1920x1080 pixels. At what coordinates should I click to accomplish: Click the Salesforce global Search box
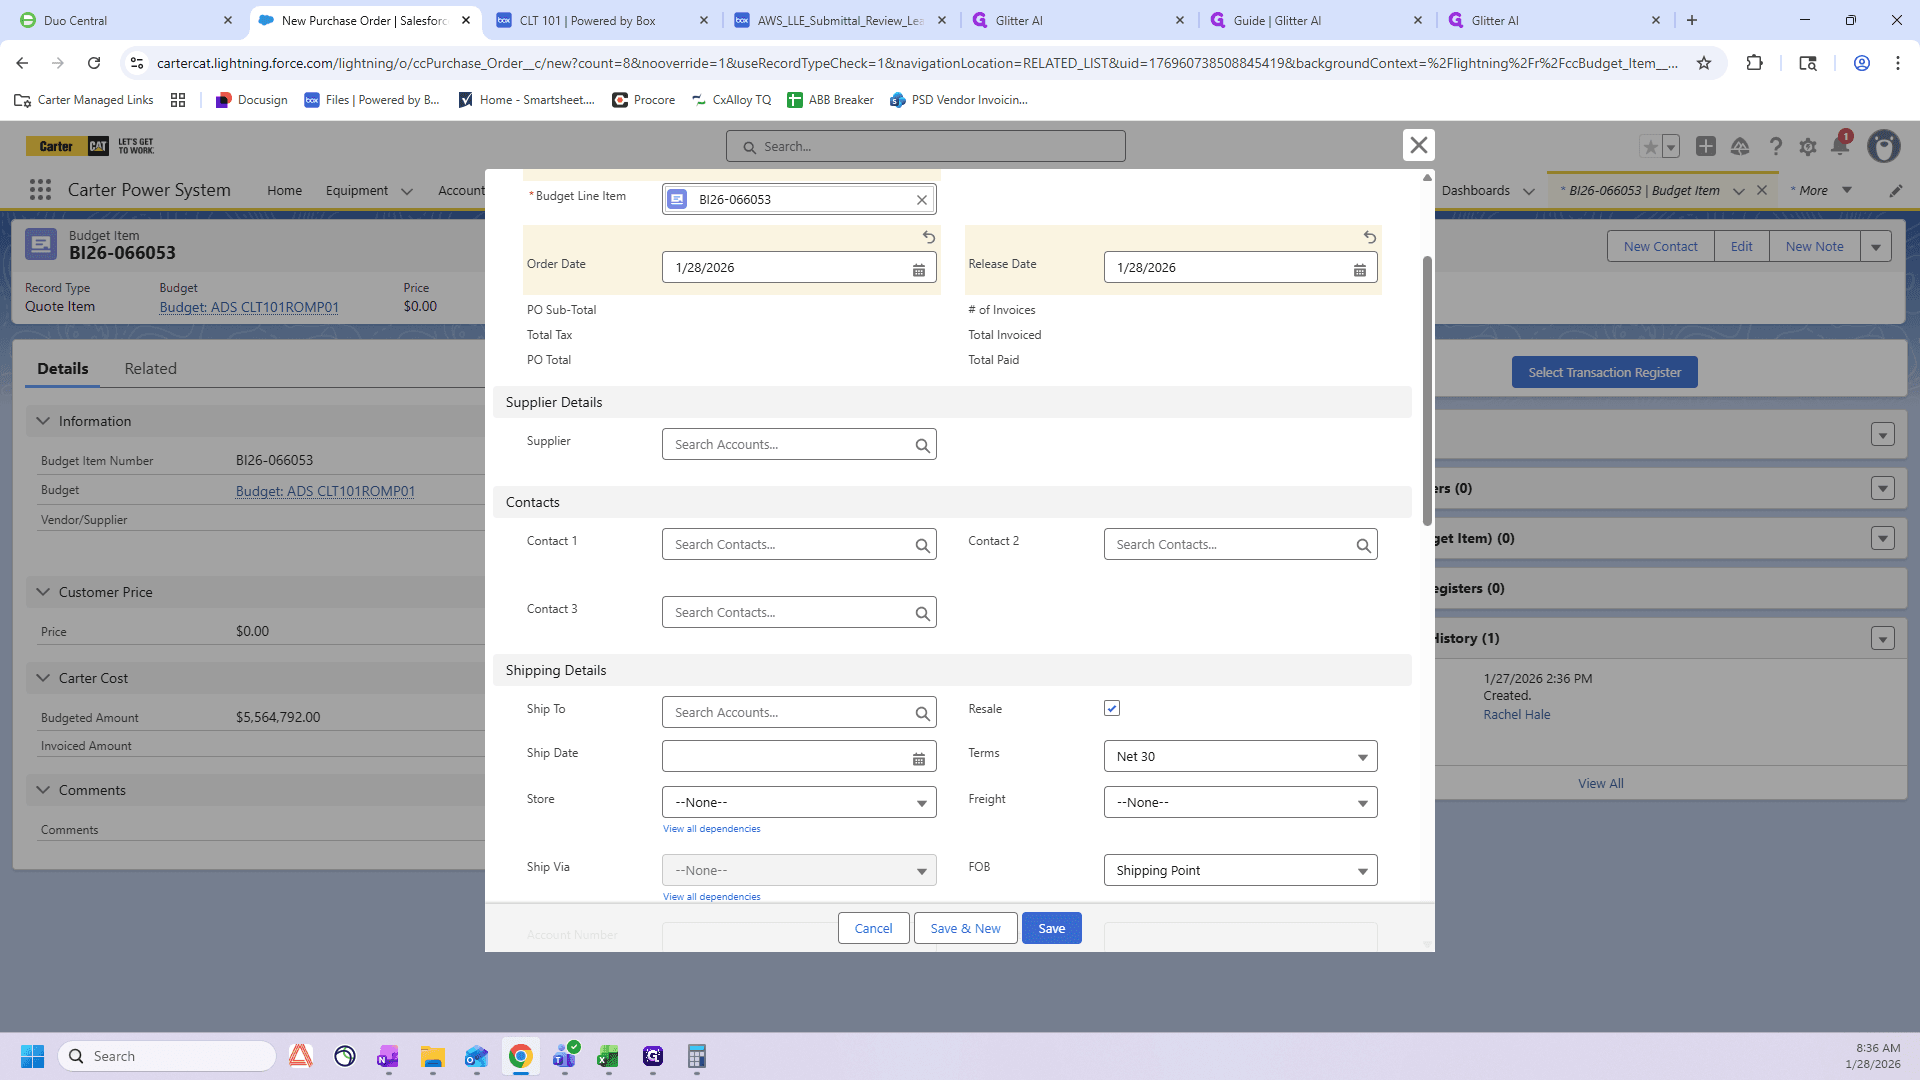point(925,146)
